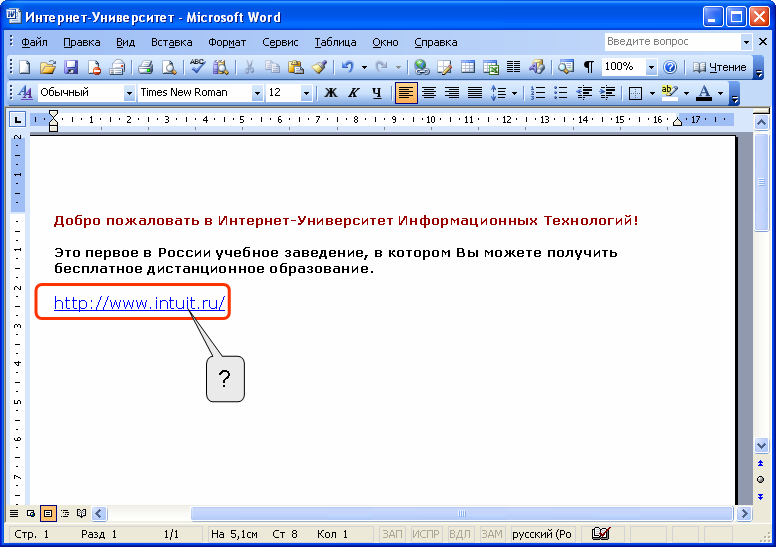Open the highlight color dropdown arrow

tap(686, 93)
